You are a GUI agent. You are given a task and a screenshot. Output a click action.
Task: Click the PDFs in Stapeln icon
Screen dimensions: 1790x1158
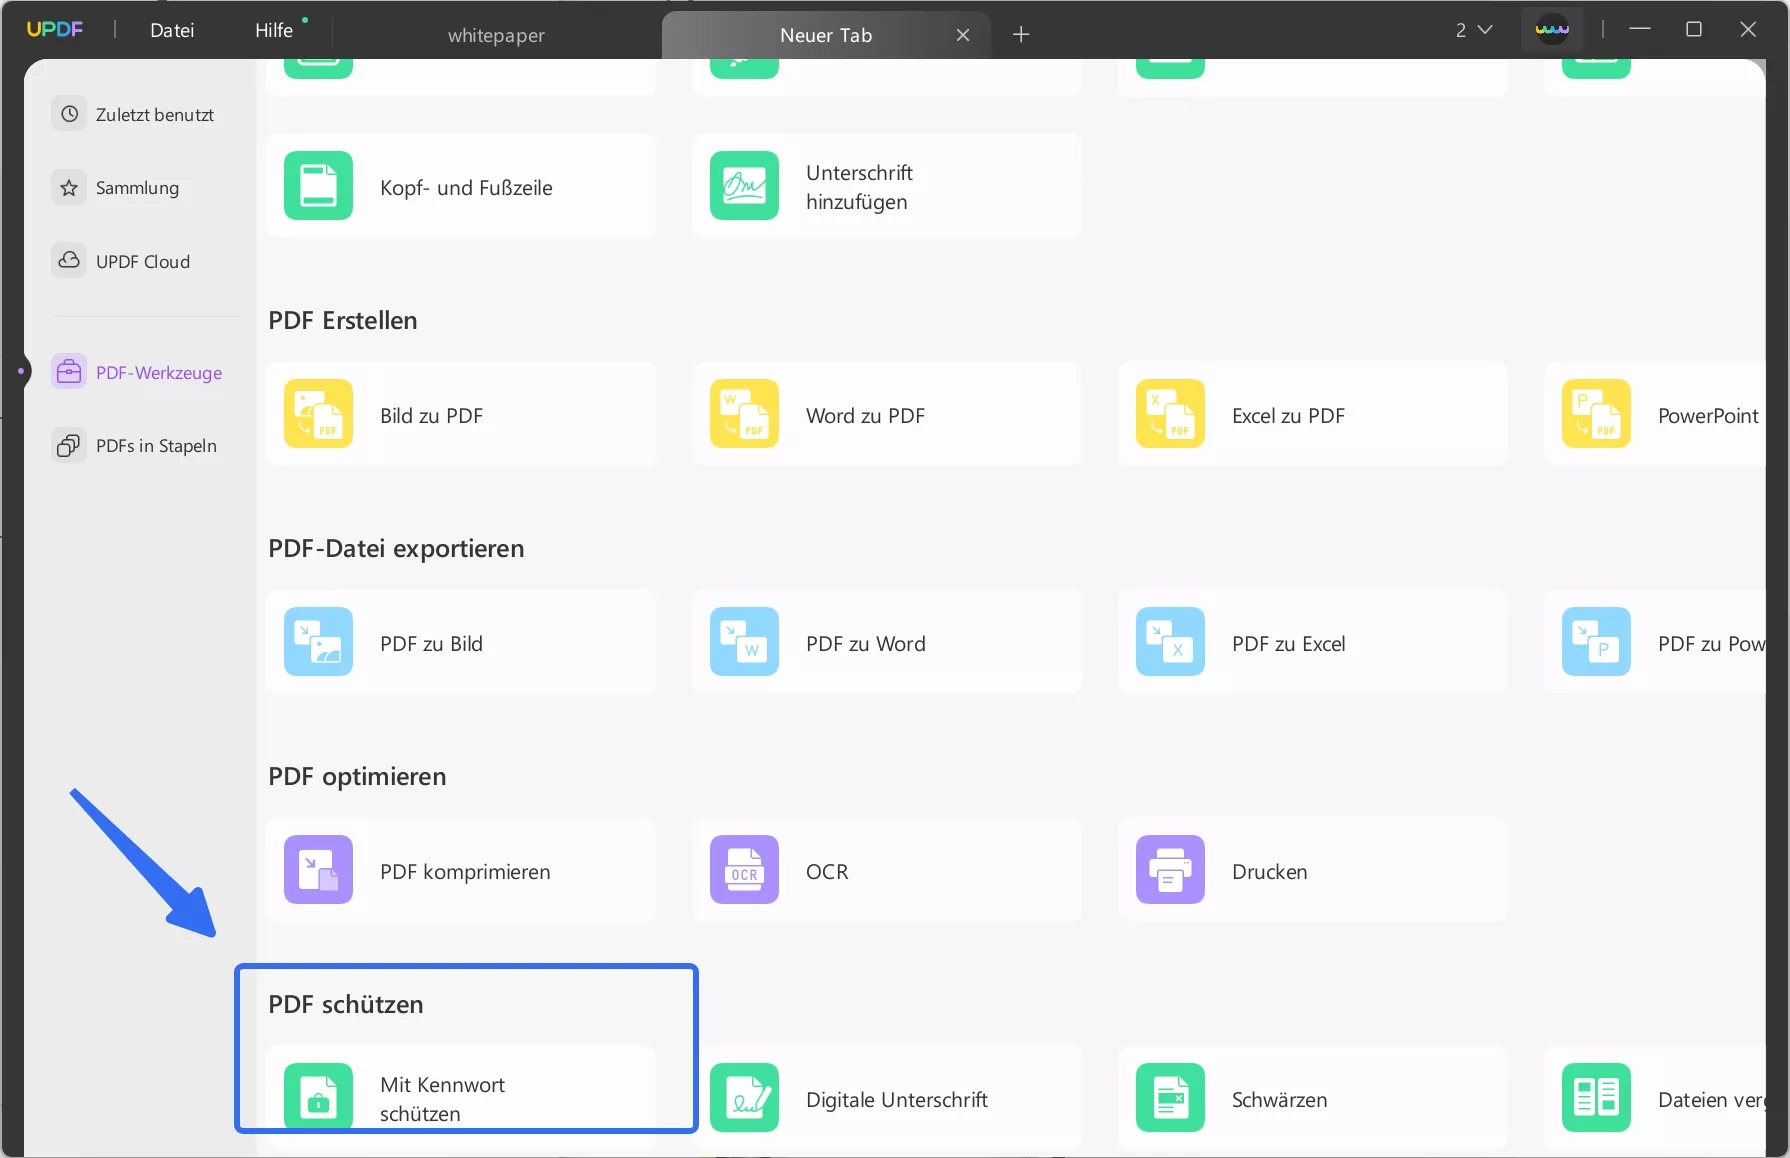click(69, 445)
